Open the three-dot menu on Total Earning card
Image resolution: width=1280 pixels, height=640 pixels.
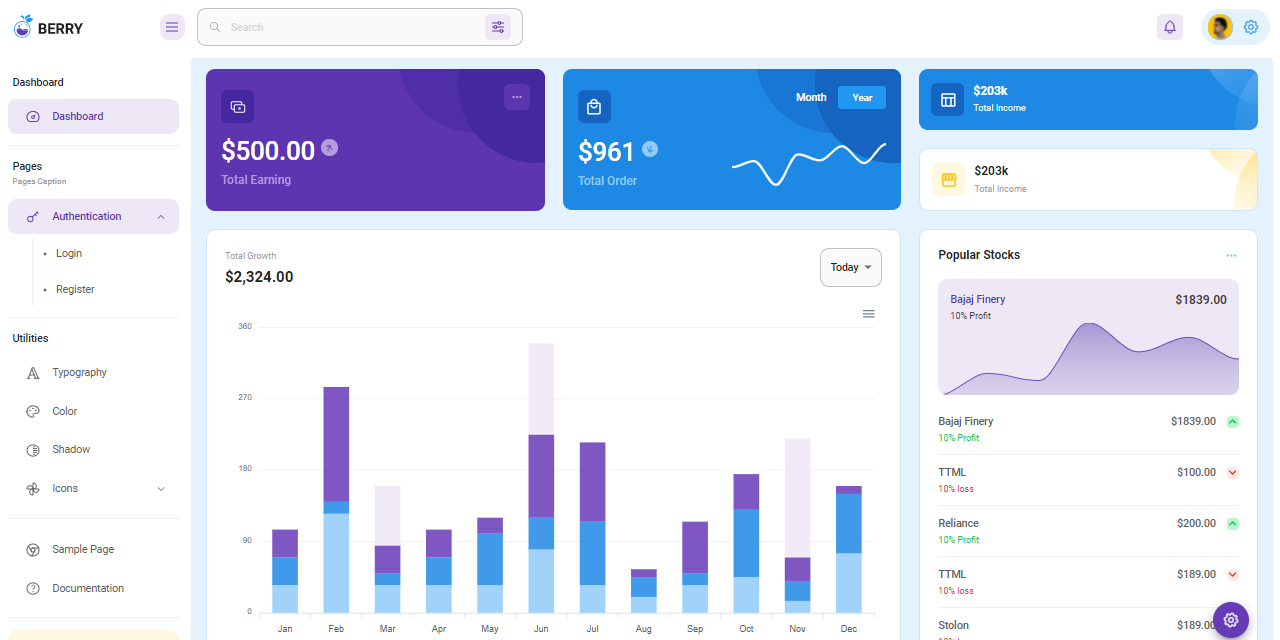point(517,97)
